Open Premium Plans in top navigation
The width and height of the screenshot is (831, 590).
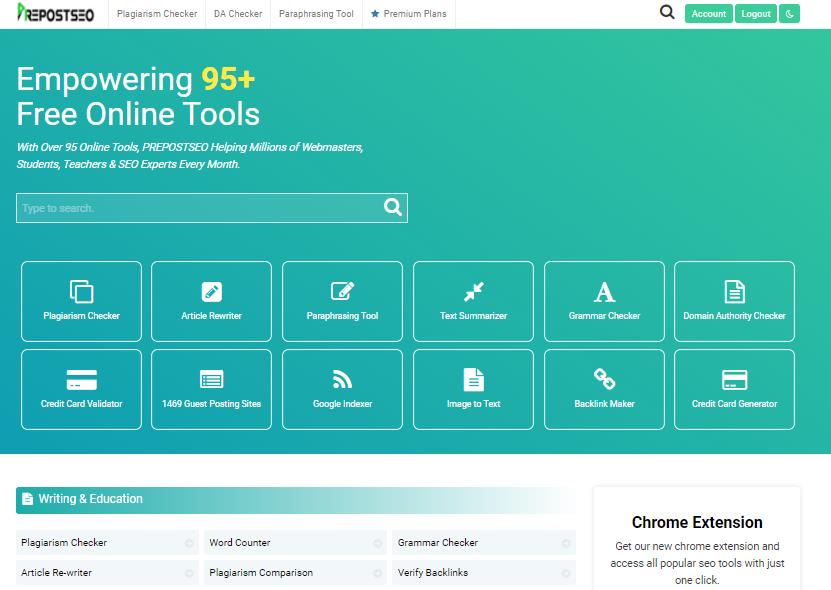410,14
